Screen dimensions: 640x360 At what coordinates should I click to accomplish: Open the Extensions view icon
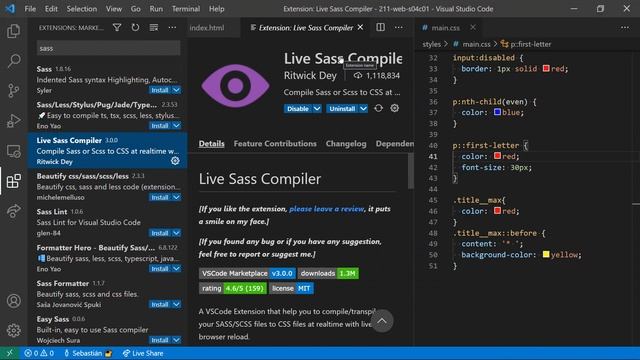(13, 181)
